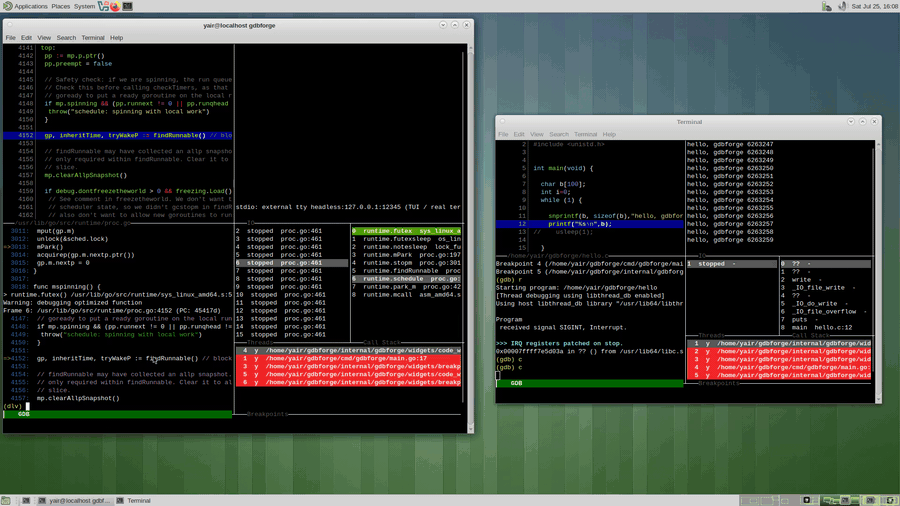Click the small terminal icon left of the 'yair@localhost gdbf...' taskbar button
This screenshot has width=900, height=506.
point(26,500)
